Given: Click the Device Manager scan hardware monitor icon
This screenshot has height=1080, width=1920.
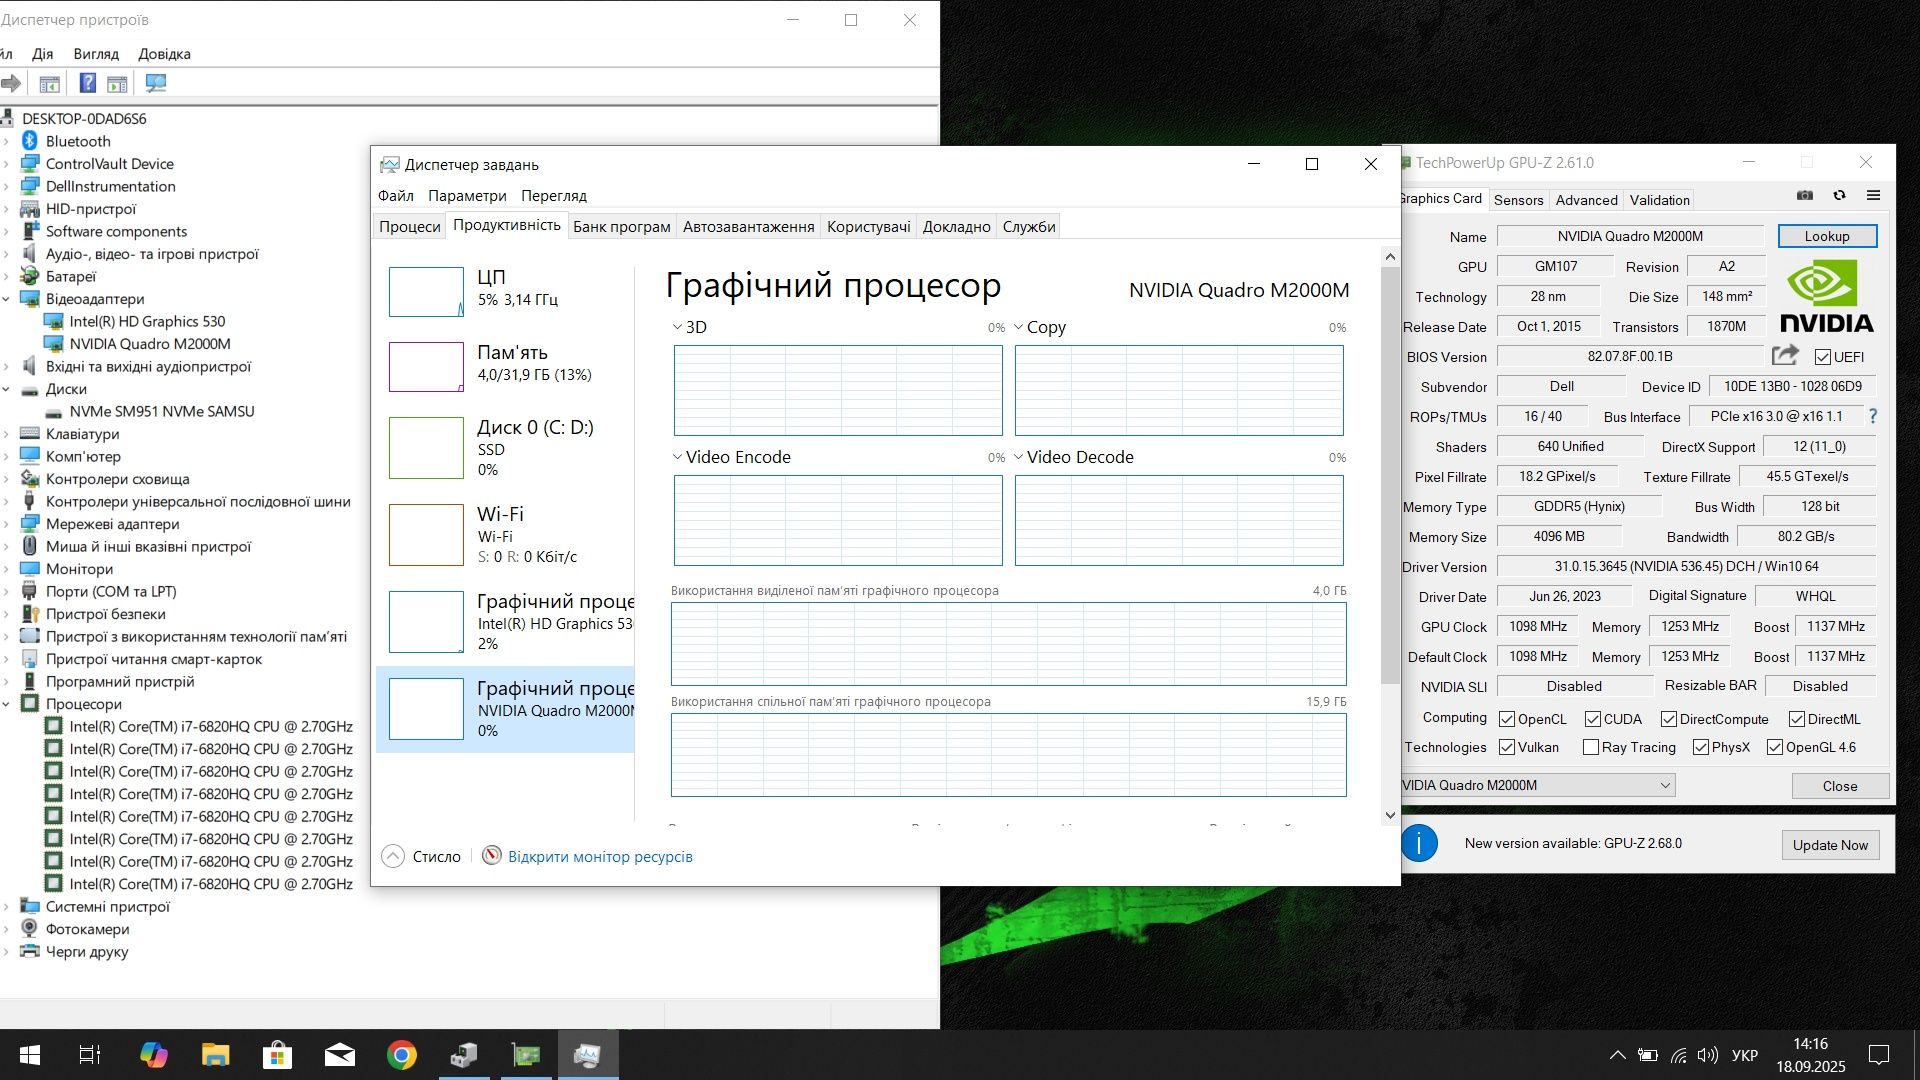Looking at the screenshot, I should 155,83.
